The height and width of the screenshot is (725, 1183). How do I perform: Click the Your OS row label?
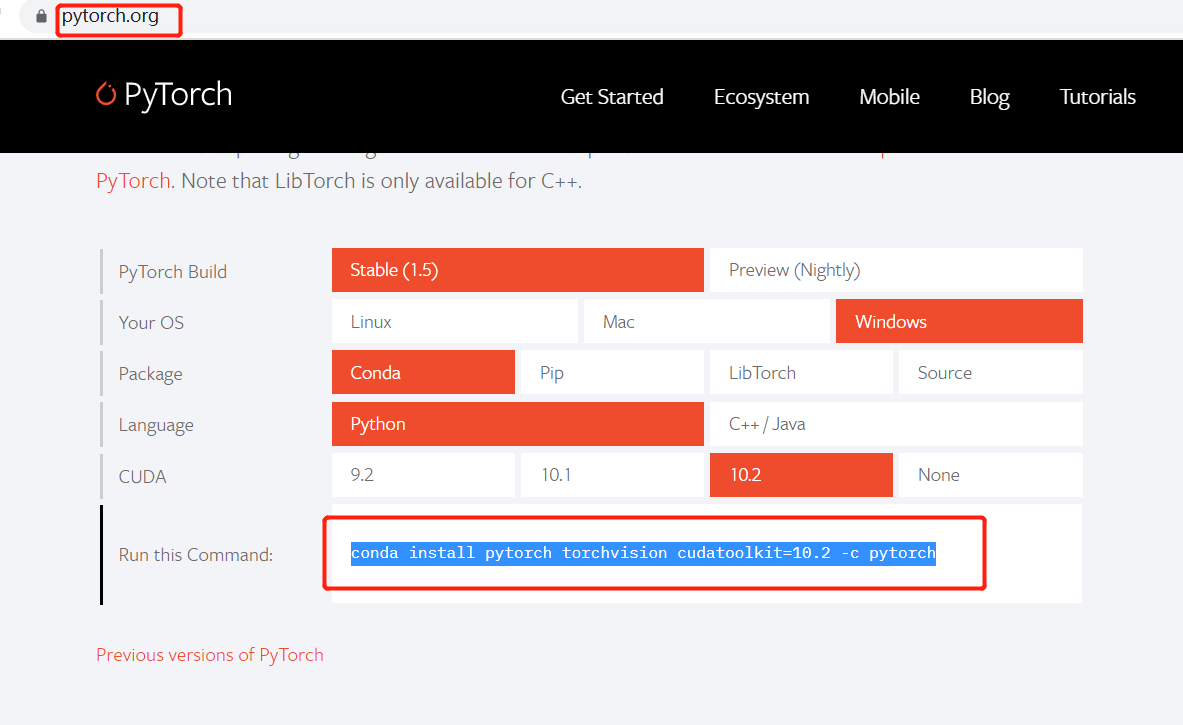pyautogui.click(x=151, y=323)
